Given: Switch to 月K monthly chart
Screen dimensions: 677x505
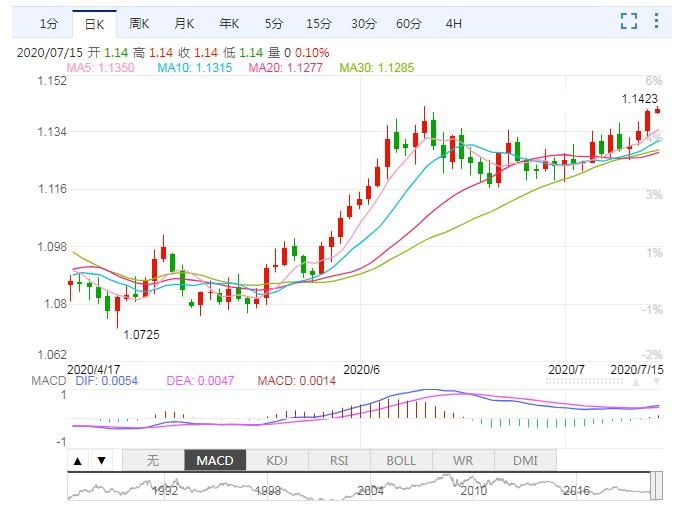Looking at the screenshot, I should click(184, 22).
